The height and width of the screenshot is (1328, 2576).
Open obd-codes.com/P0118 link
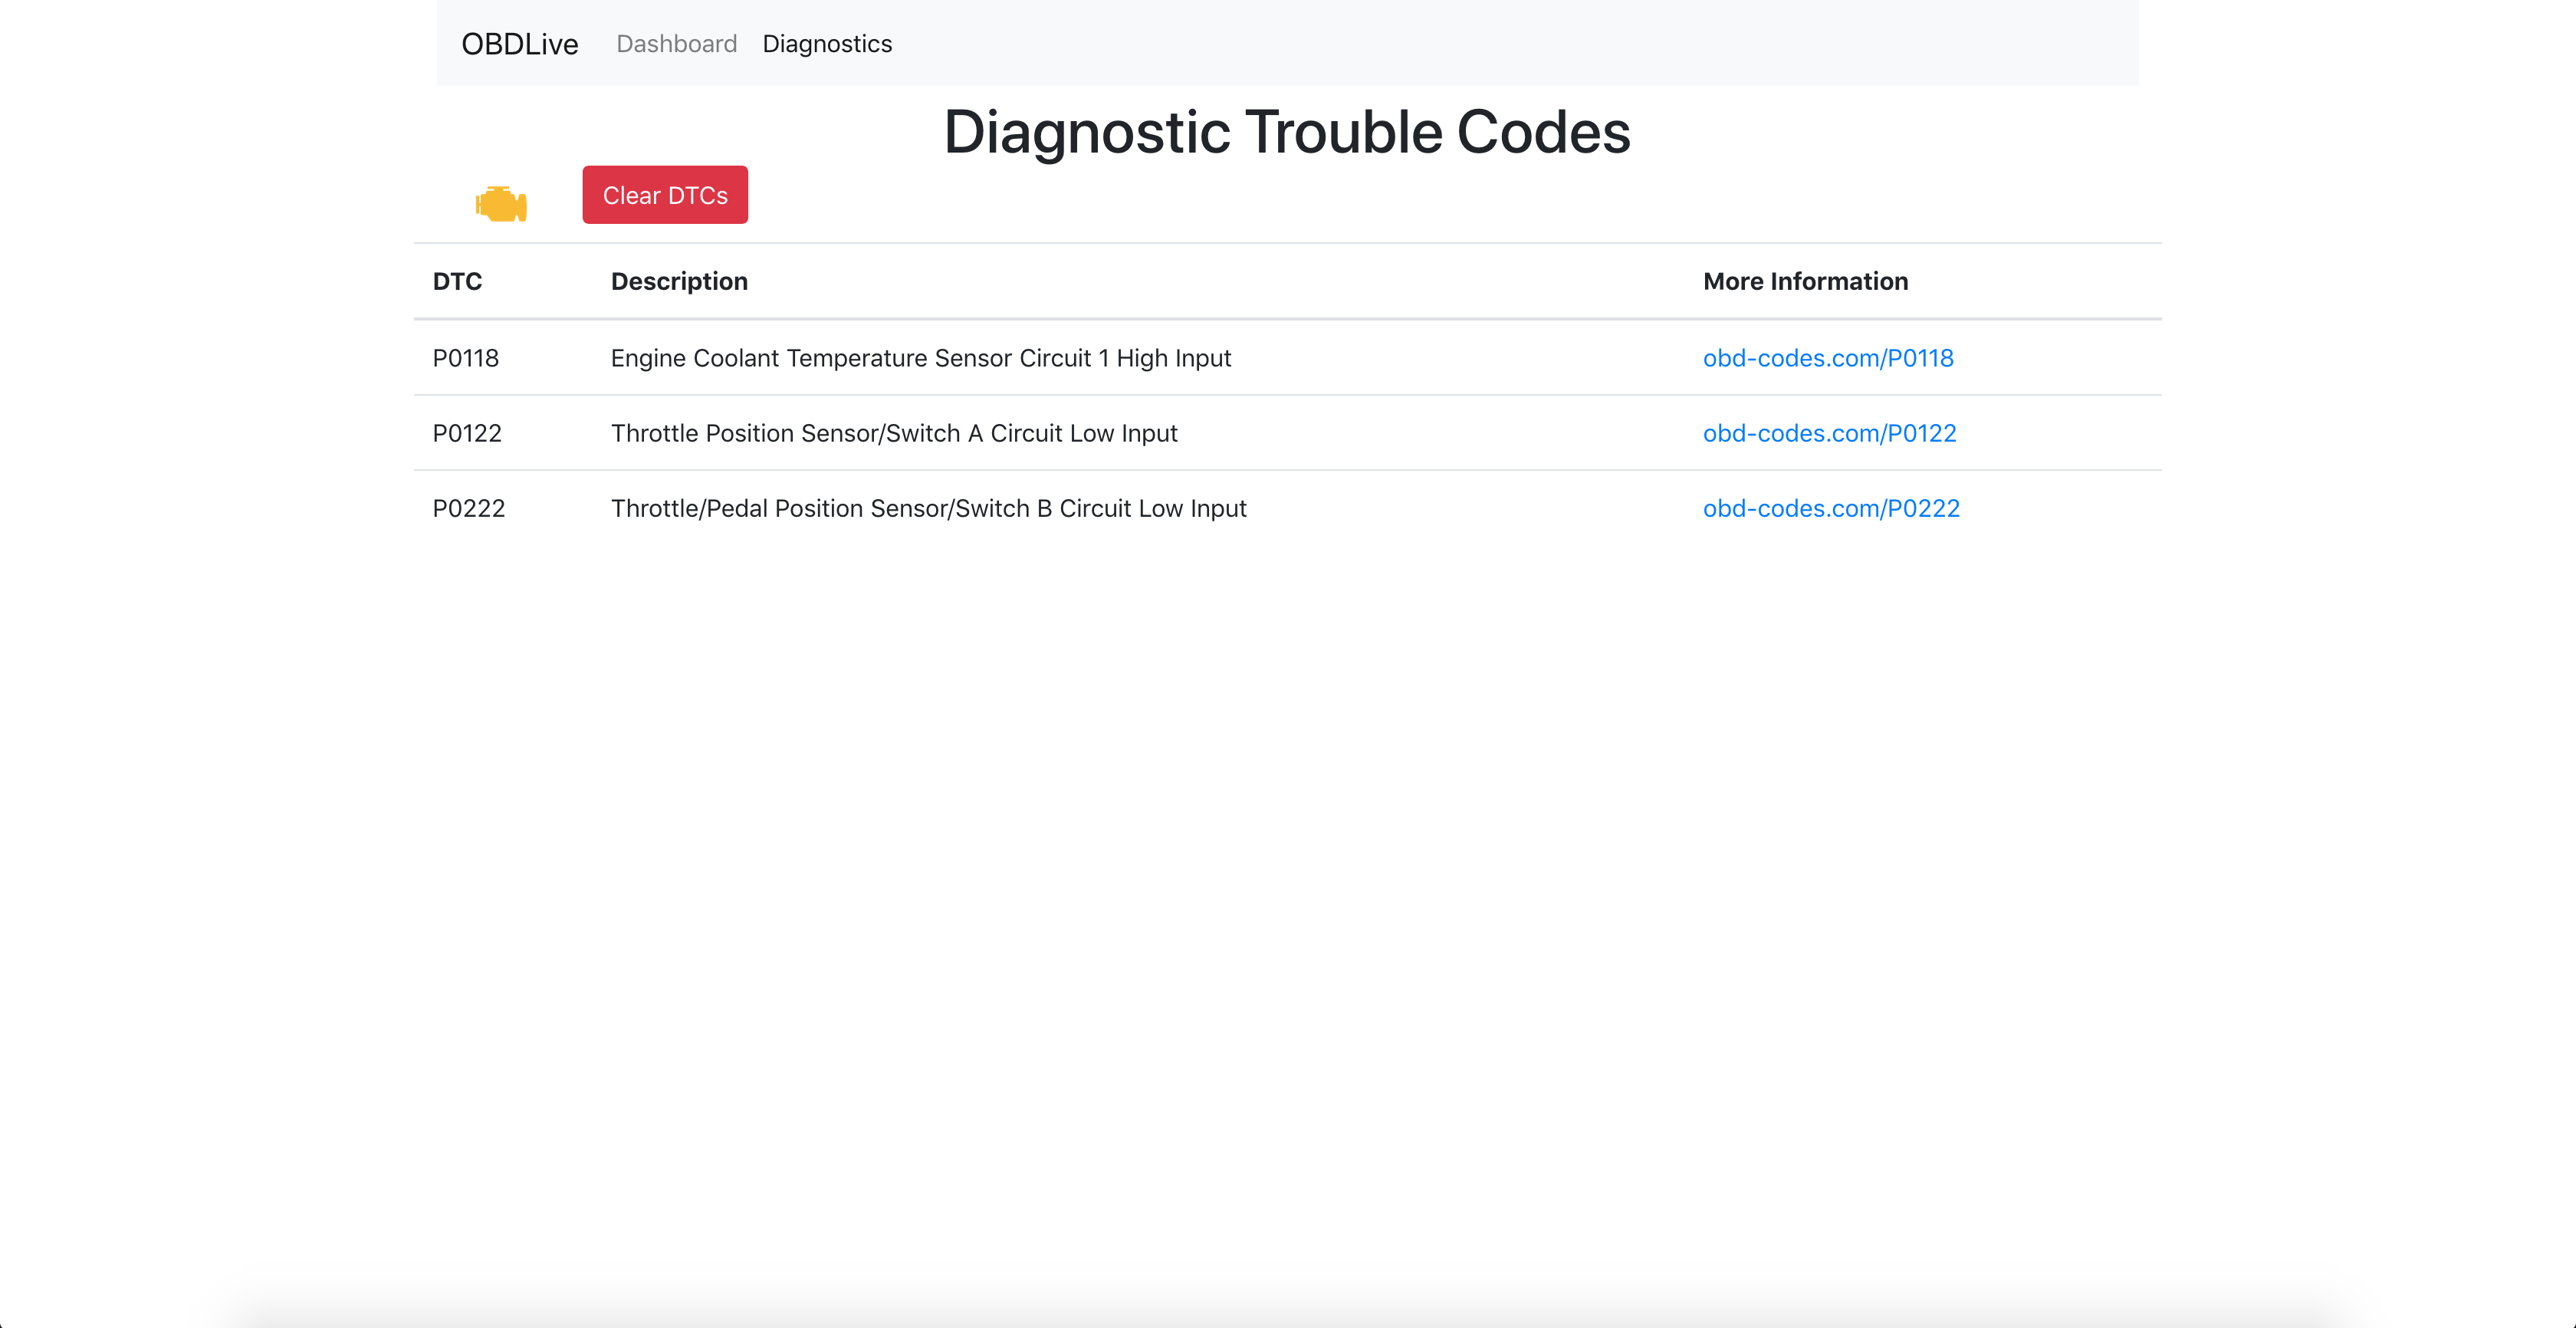click(1827, 358)
